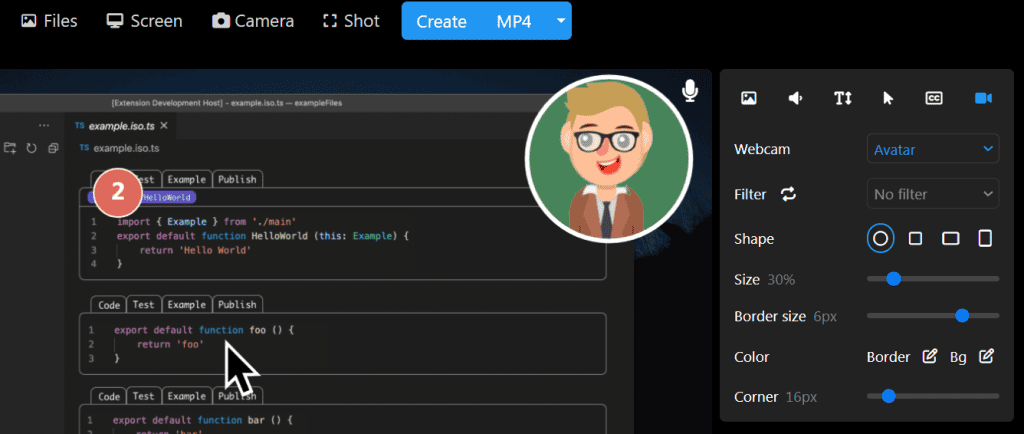Expand the No filter dropdown
The width and height of the screenshot is (1024, 434).
click(932, 194)
